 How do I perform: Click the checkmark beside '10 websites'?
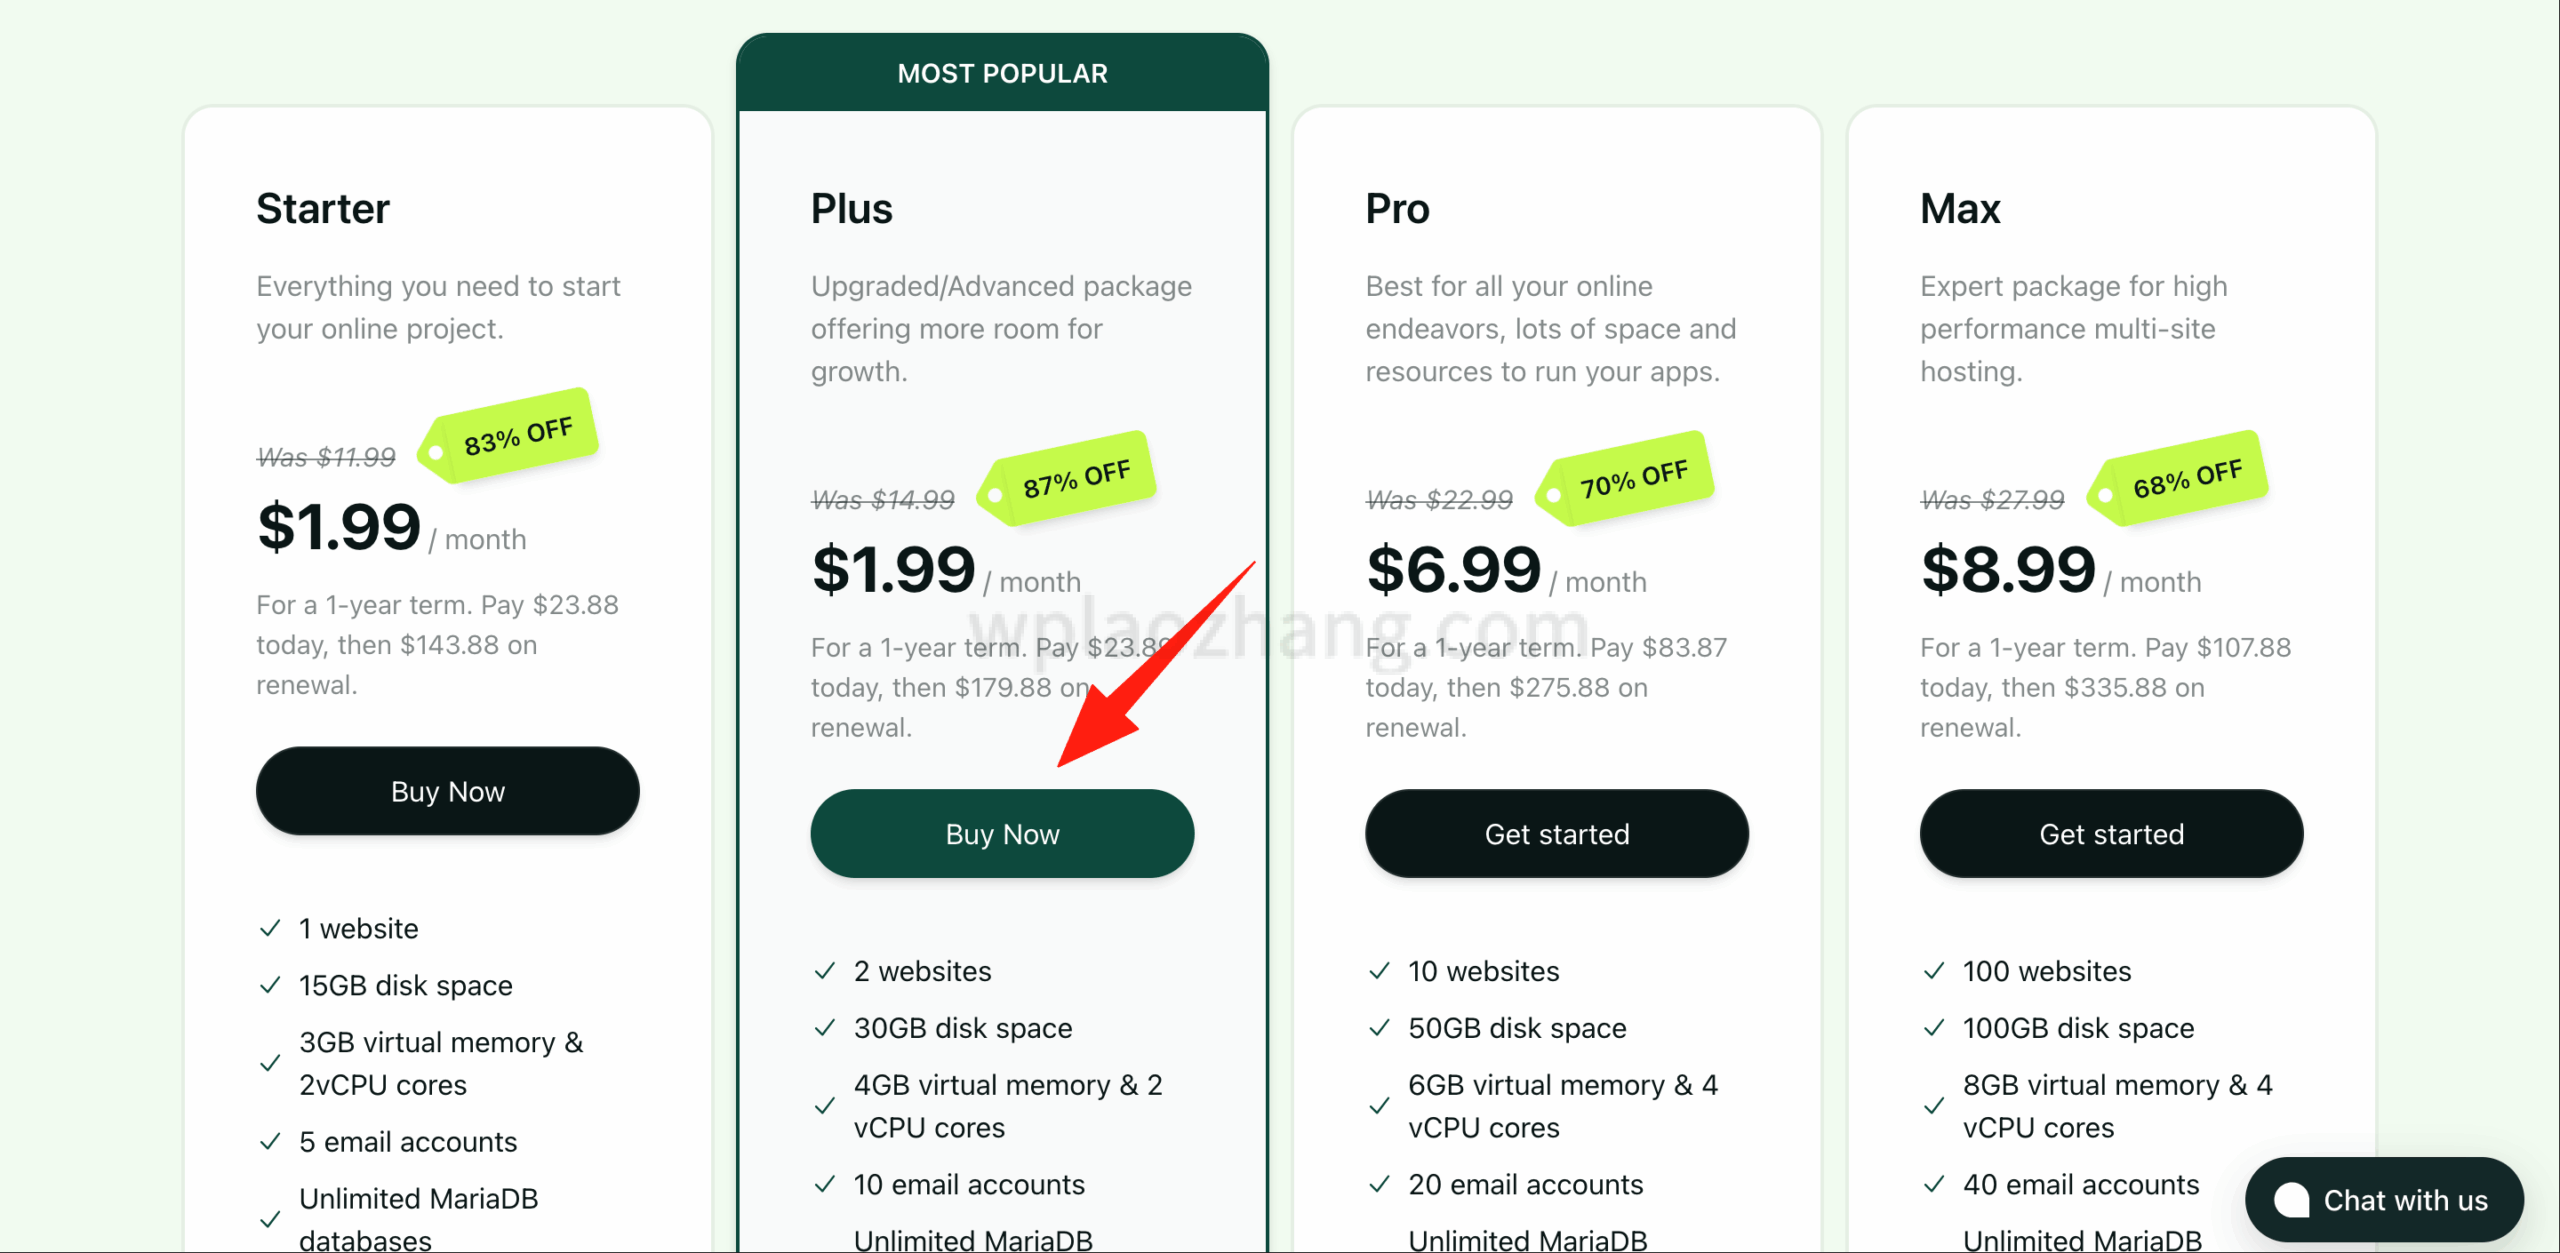1380,971
